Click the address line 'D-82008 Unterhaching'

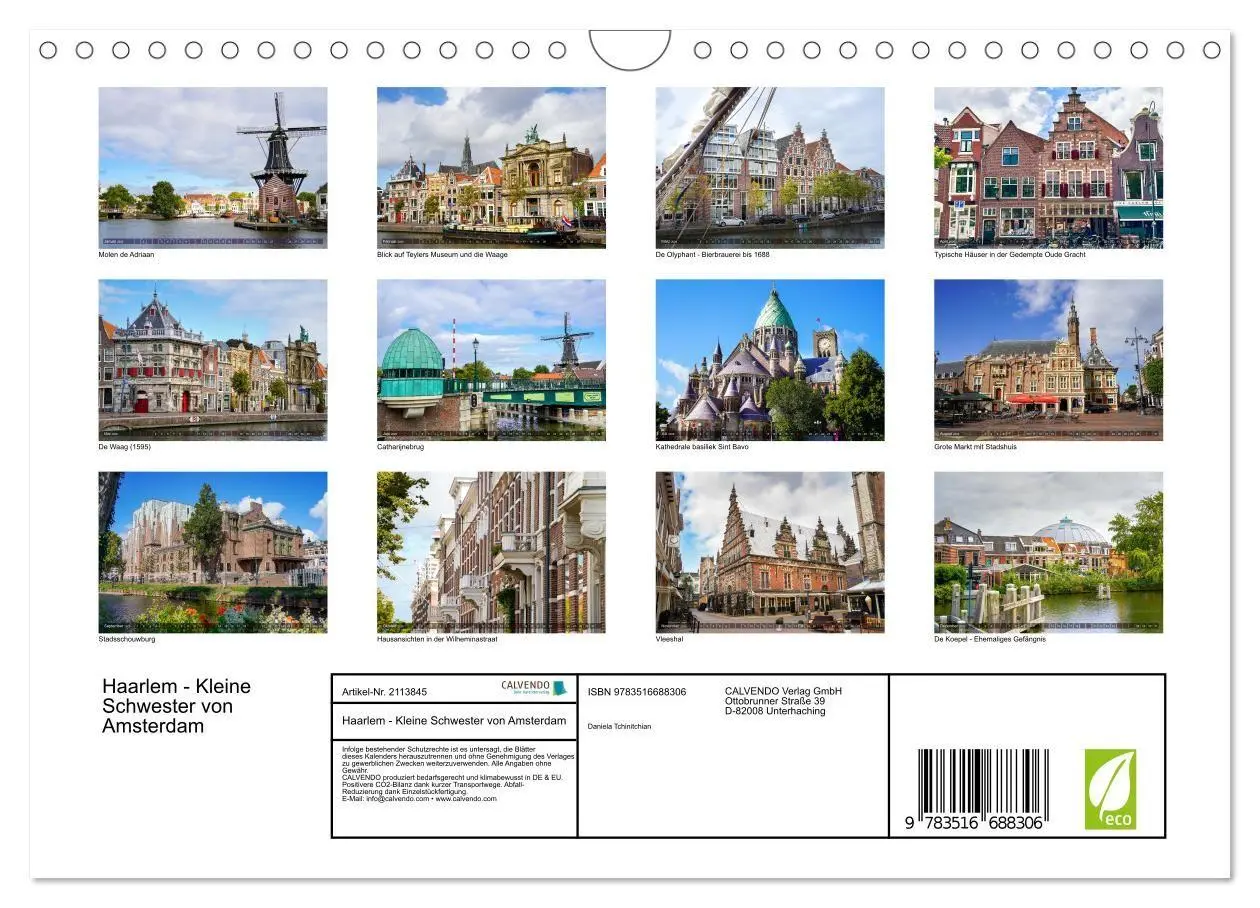point(775,711)
